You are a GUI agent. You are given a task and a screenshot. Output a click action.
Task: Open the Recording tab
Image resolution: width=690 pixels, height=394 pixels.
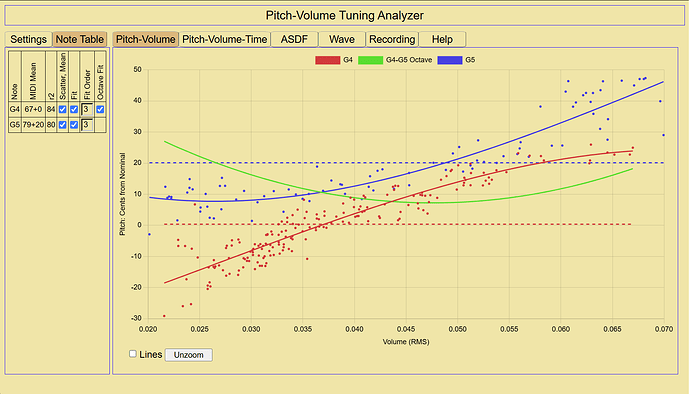tap(392, 39)
